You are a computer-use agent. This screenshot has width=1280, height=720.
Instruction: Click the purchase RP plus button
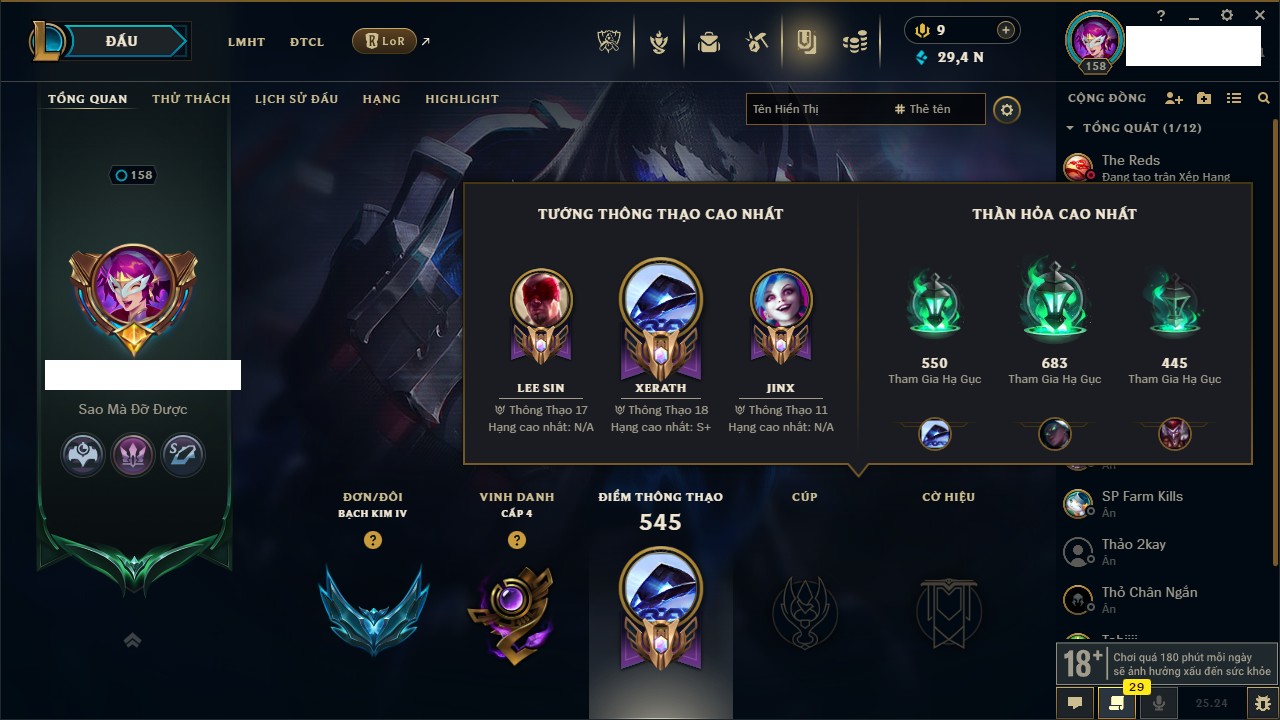tap(1005, 30)
